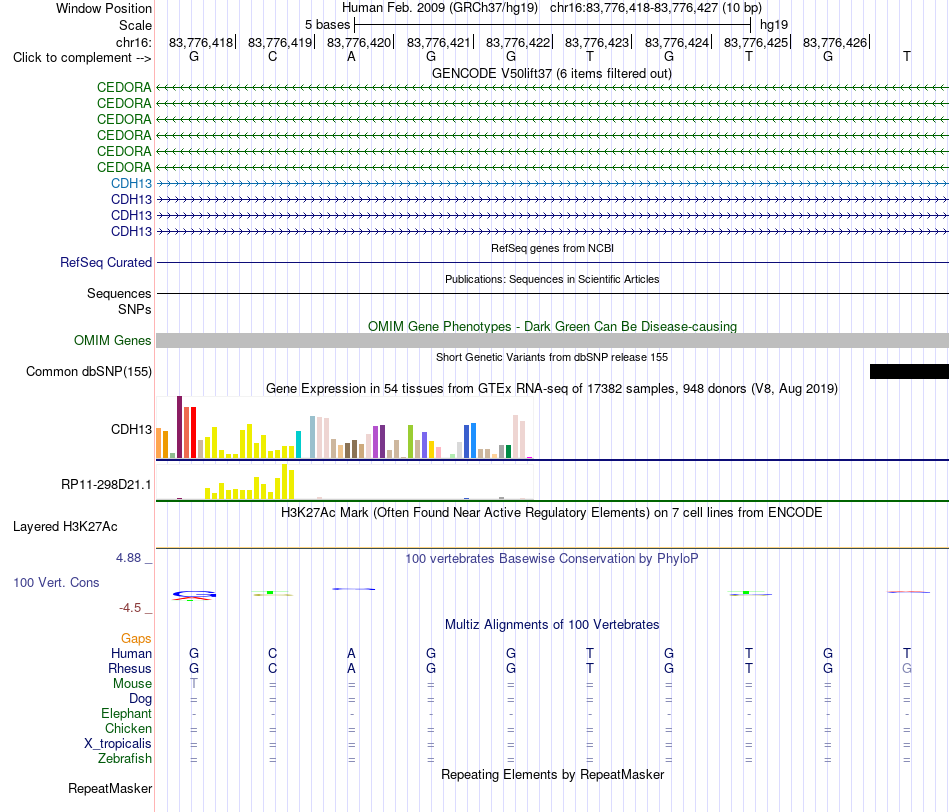950x812 pixels.
Task: Click the gray Rhesus G mismatch base
Action: (x=907, y=668)
